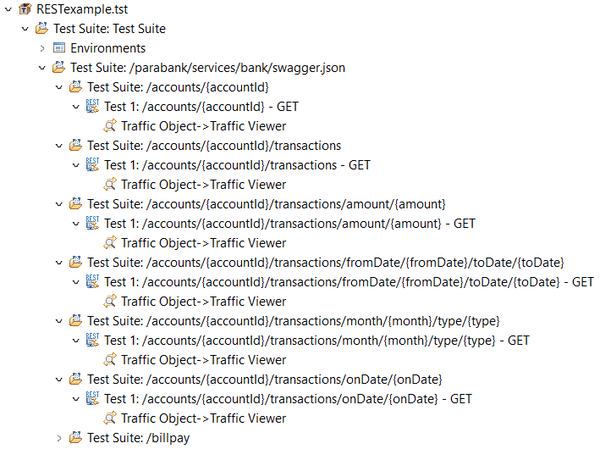Click the folder icon for Test Suite: /accounts/{accountId}/transactions/fromDate/{fromDate}/toDate/{toDate}
The height and width of the screenshot is (449, 600).
point(76,263)
